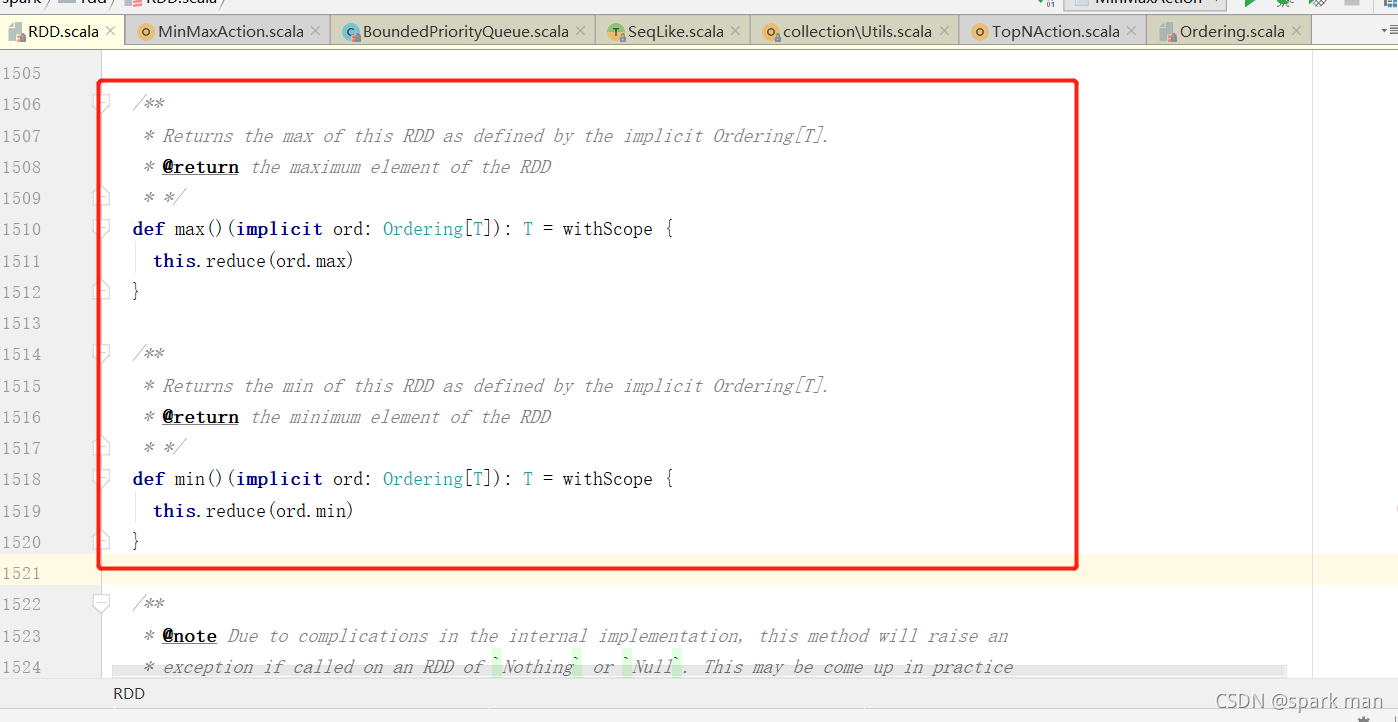Open the collection\Utils.scala tab
This screenshot has height=722, width=1398.
856,31
